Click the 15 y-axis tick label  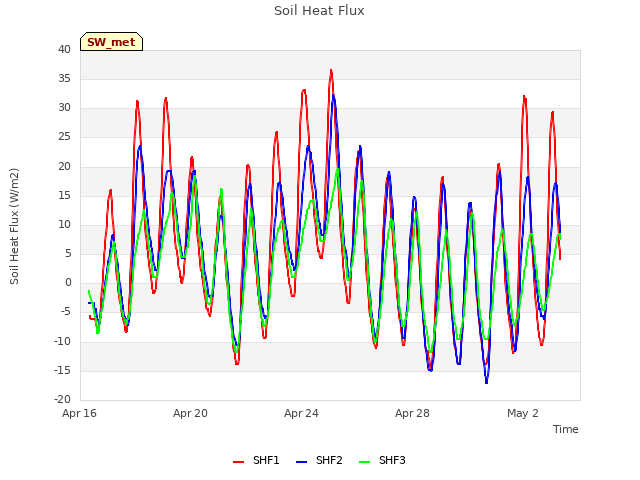coord(64,196)
